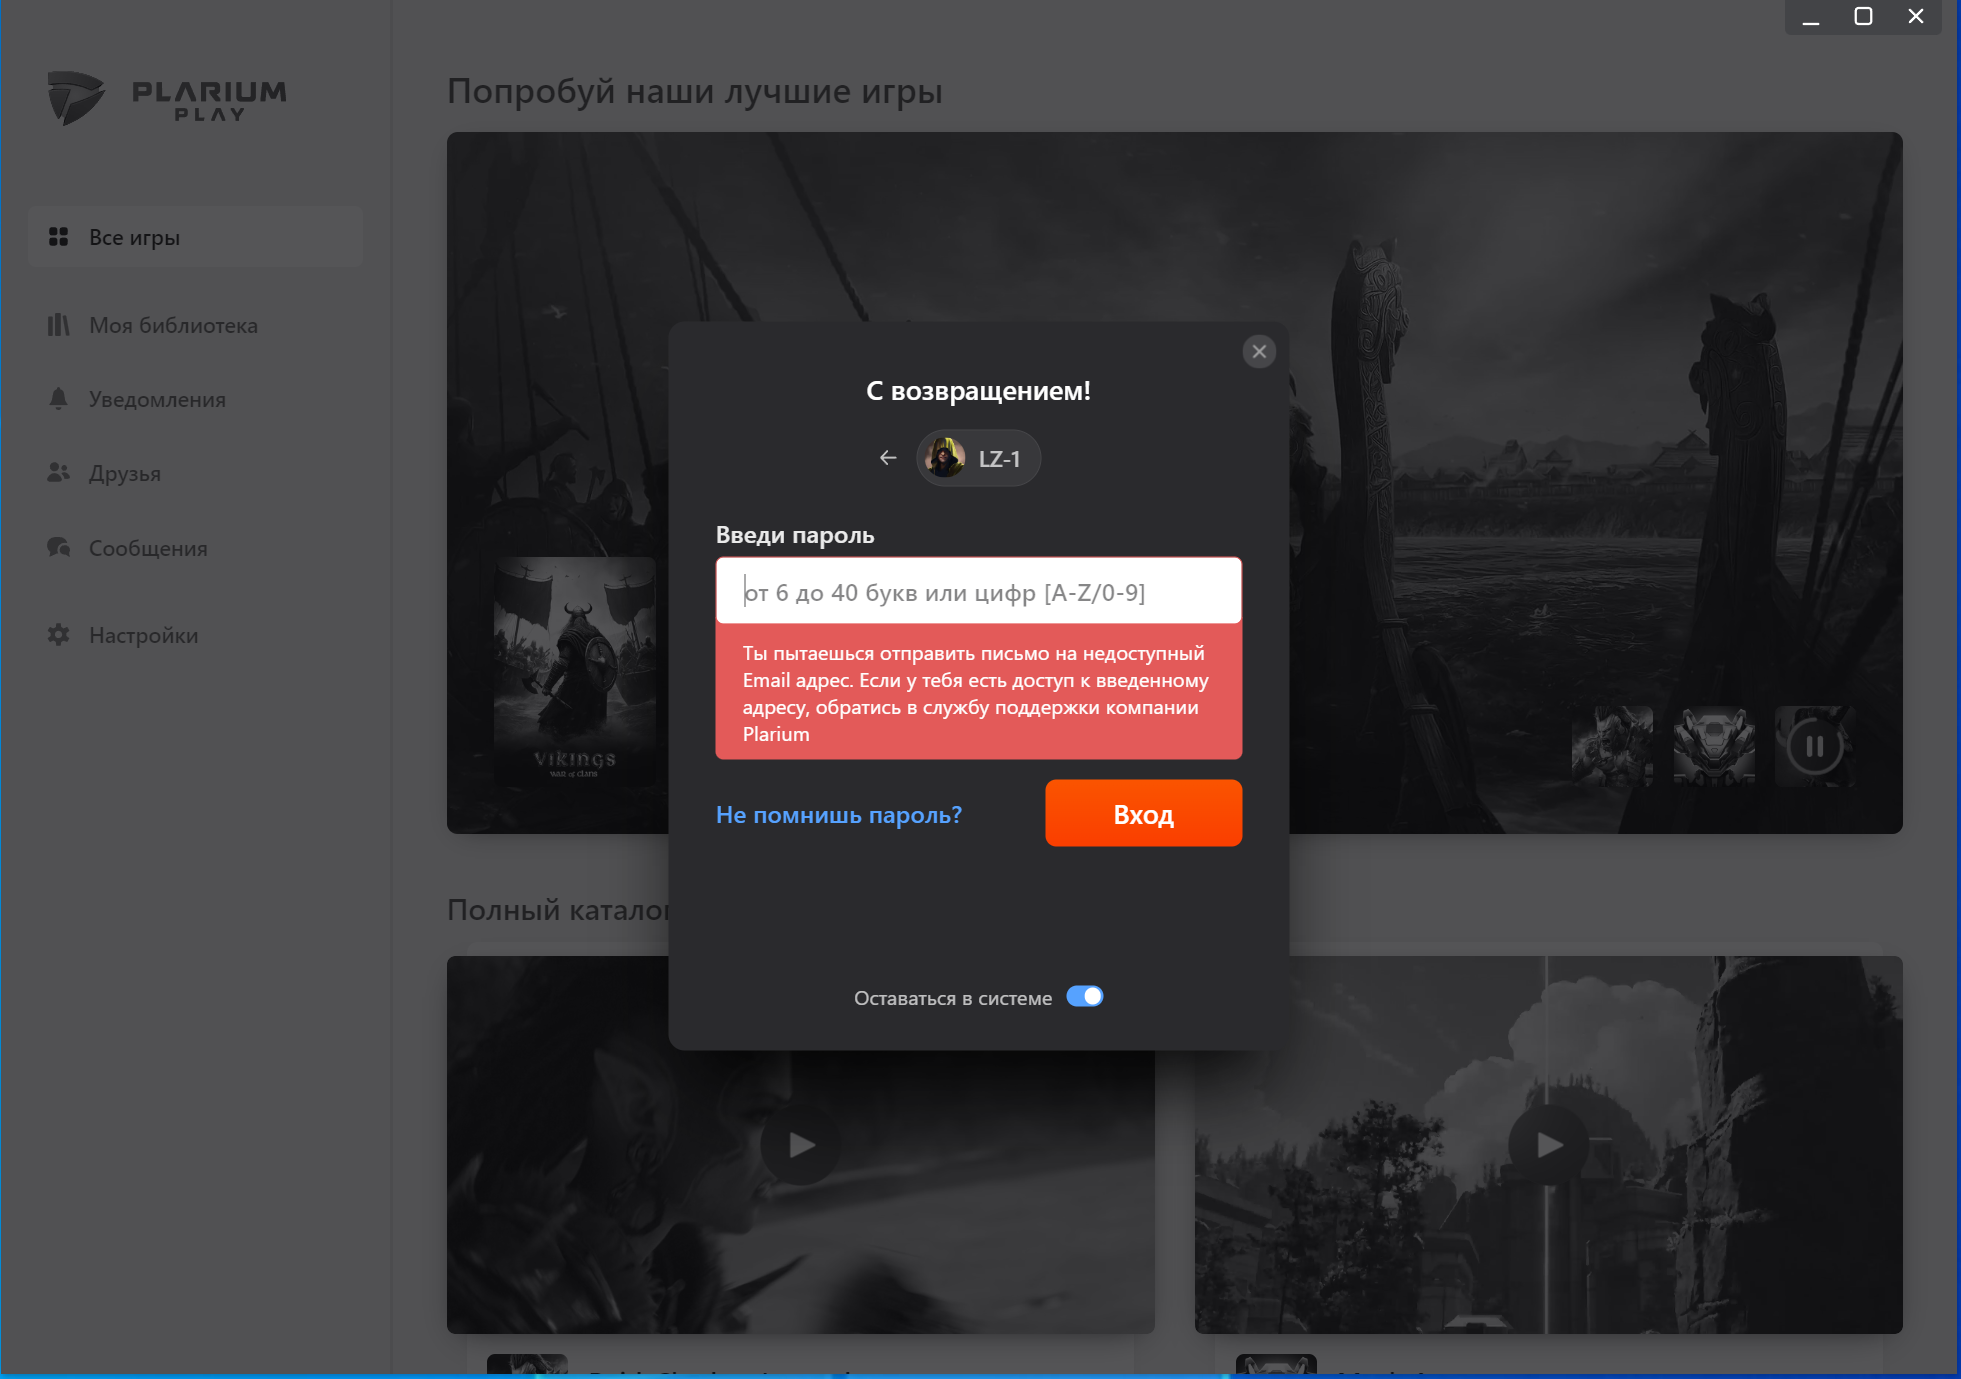Minimize the Plarium Play window
The image size is (1961, 1379).
pyautogui.click(x=1811, y=17)
